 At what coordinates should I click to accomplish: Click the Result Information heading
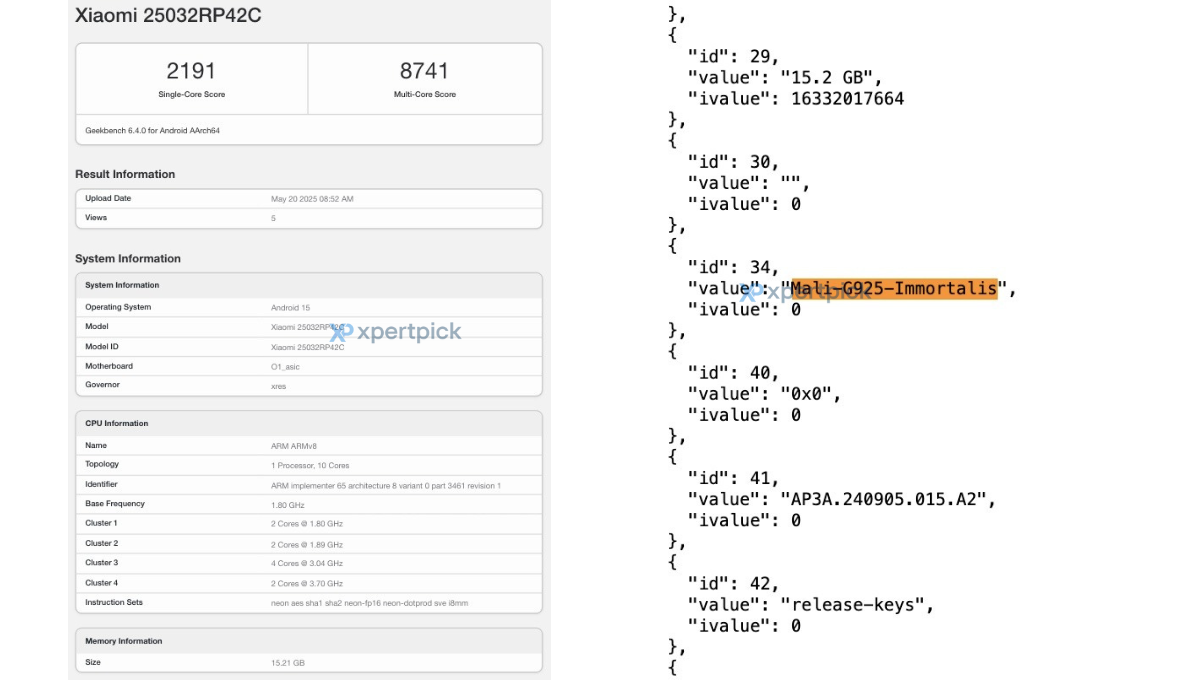(x=125, y=174)
